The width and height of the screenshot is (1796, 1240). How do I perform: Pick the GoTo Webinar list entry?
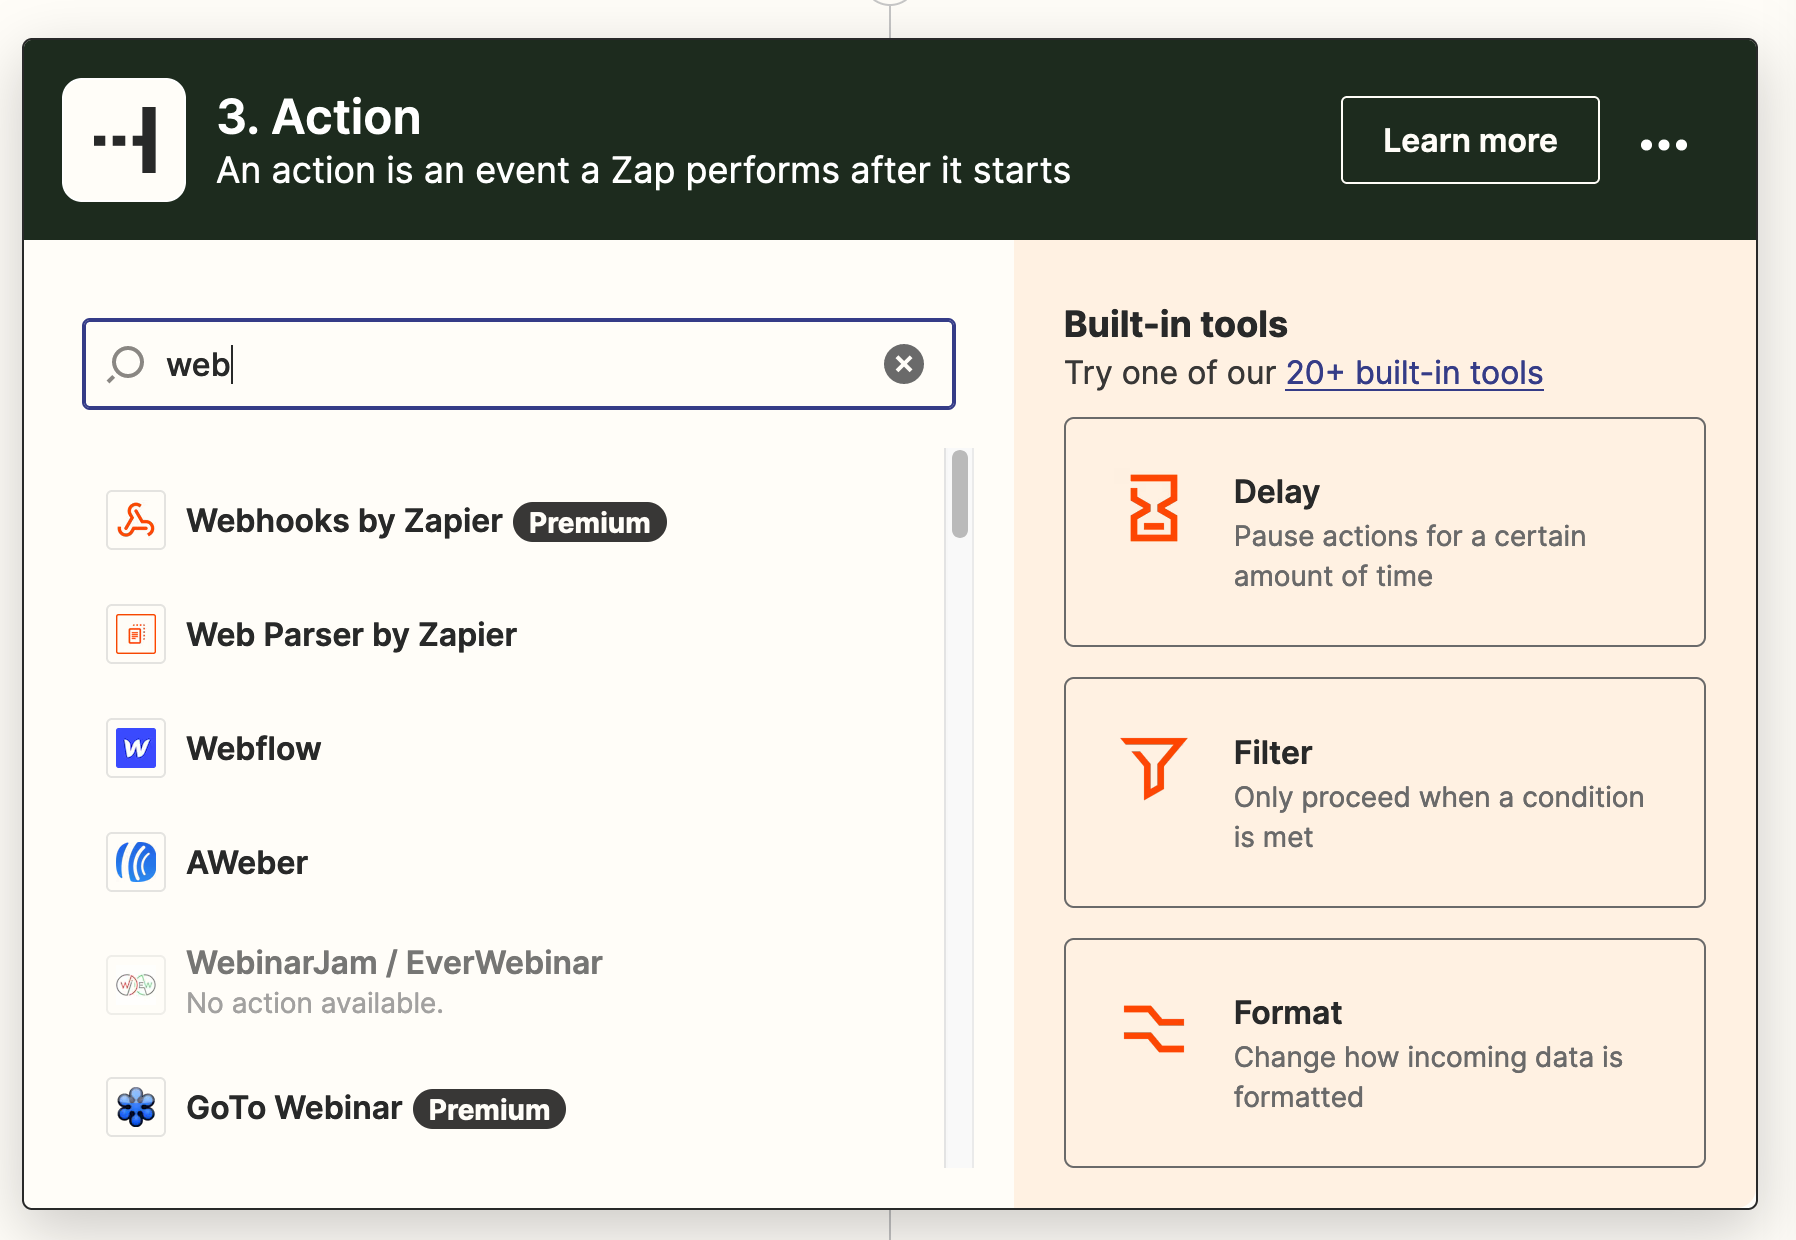(294, 1108)
